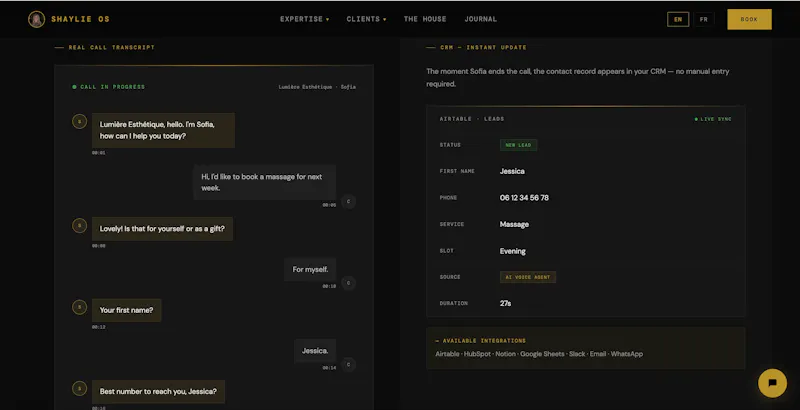Click the "book a massage for next week" bubble
The image size is (800, 410).
click(264, 182)
